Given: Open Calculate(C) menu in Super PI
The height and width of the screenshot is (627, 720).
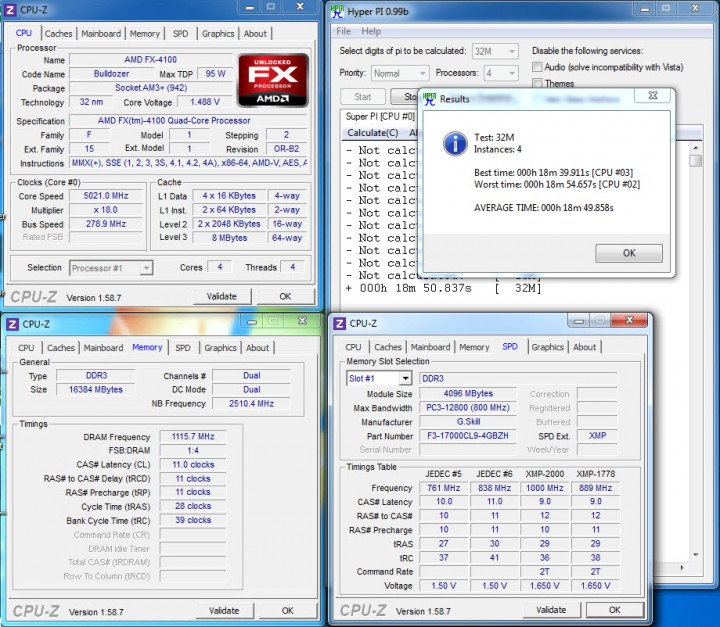Looking at the screenshot, I should 372,133.
